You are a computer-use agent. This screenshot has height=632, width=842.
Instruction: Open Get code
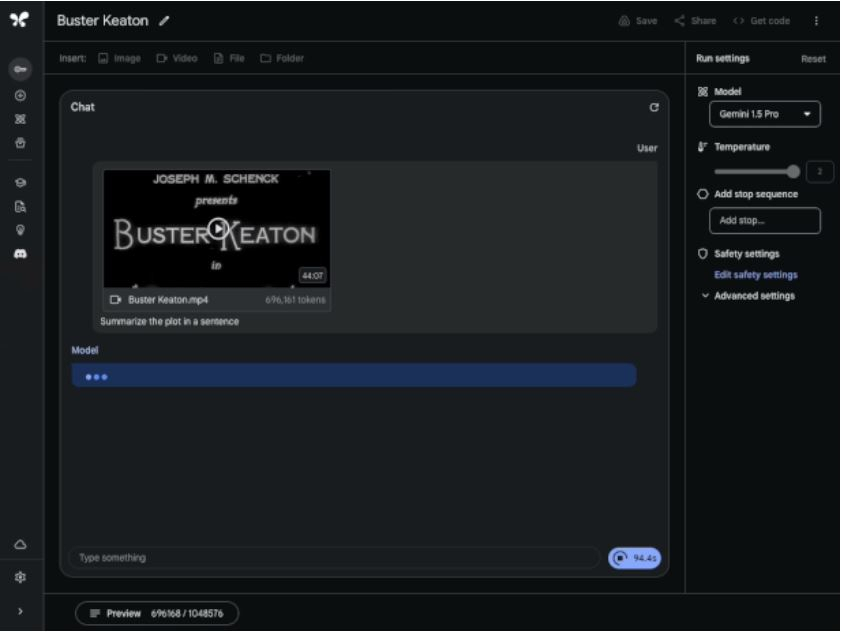click(x=761, y=21)
